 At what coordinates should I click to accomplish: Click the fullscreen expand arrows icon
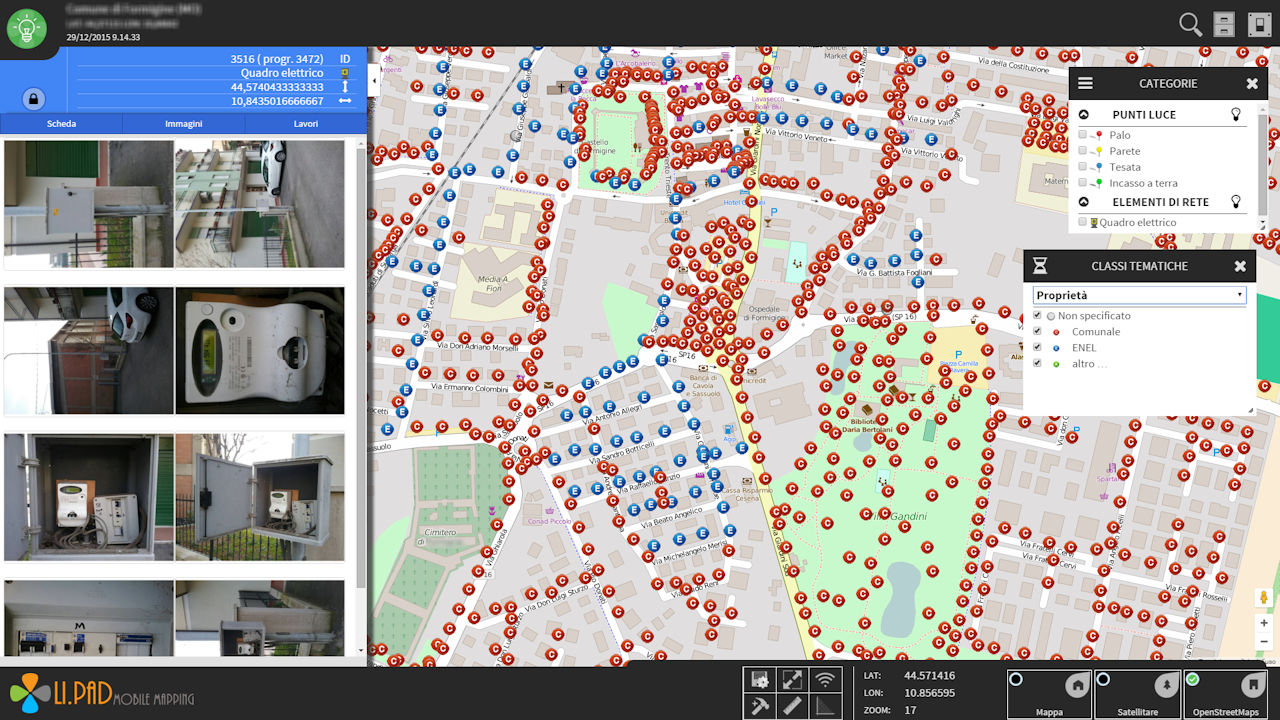[x=792, y=681]
